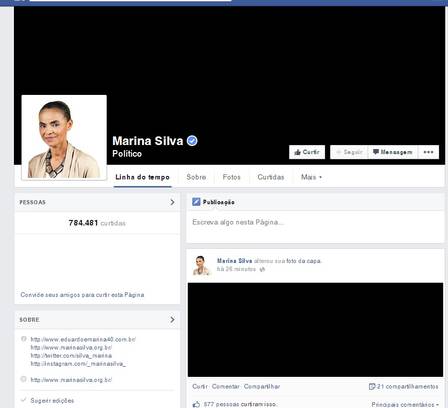Click the Marina Silva page name heading
The width and height of the screenshot is (448, 408).
[x=148, y=141]
